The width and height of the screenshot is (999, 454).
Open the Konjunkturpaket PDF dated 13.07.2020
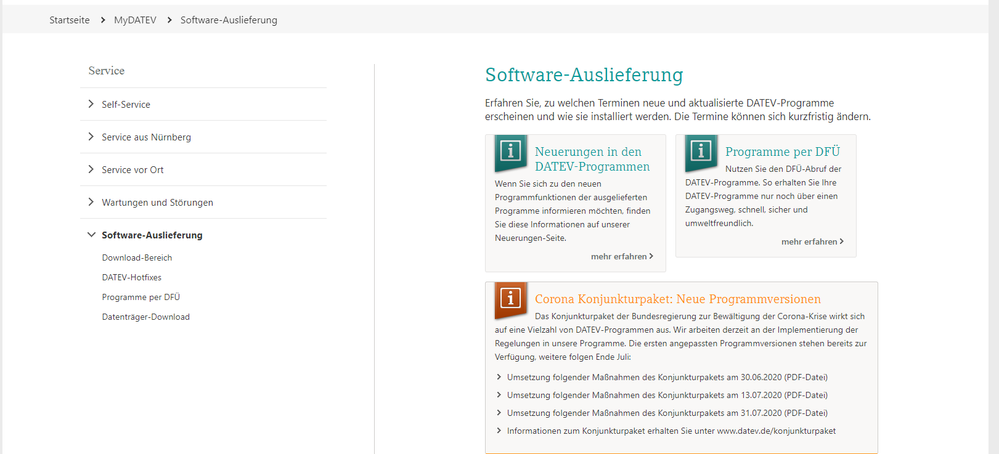coord(667,395)
